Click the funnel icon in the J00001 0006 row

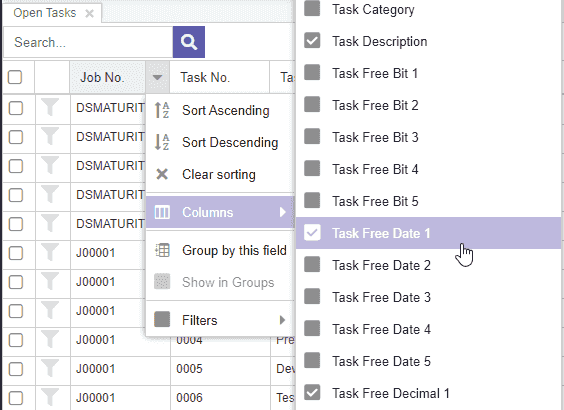click(50, 397)
